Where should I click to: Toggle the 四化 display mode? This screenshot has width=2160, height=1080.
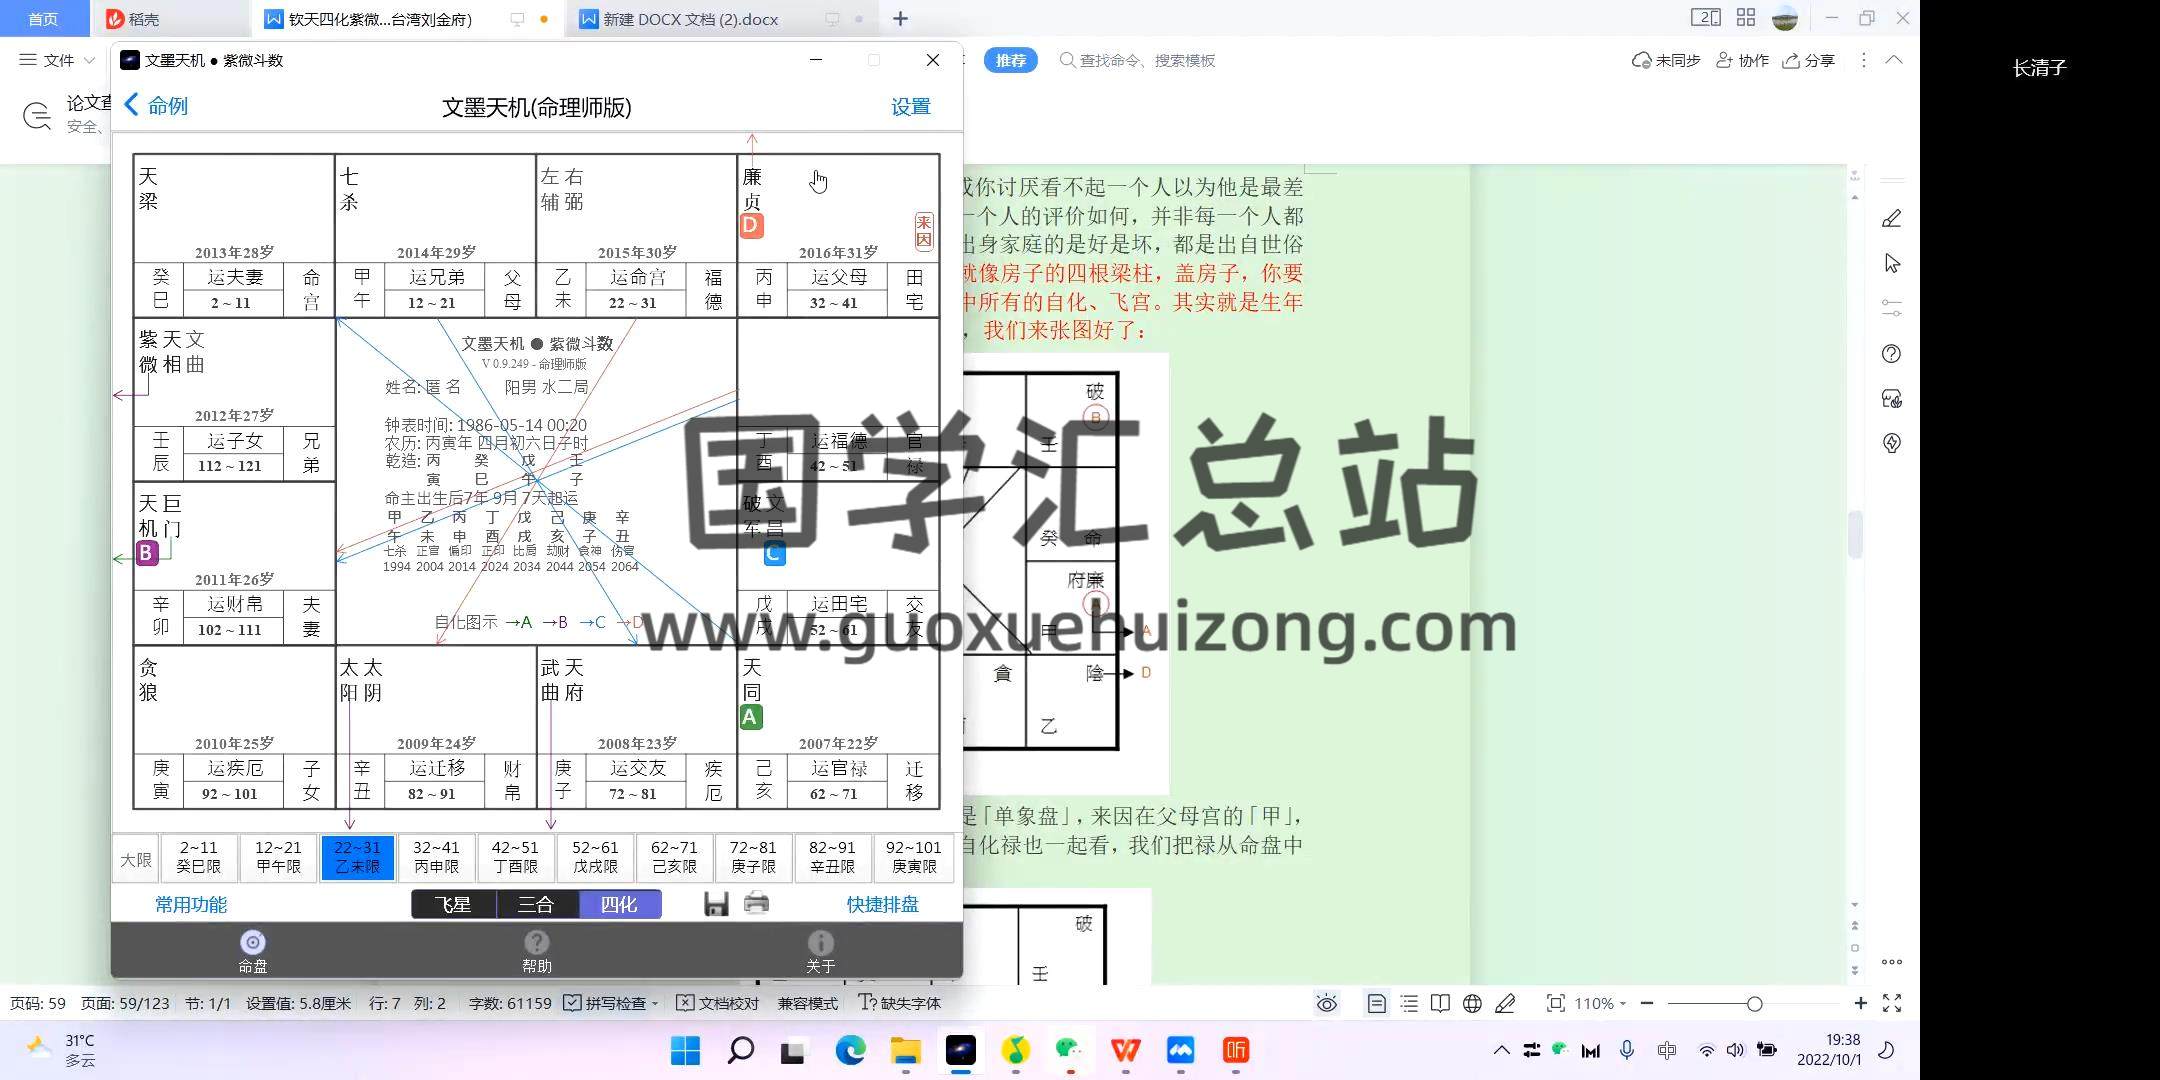[x=619, y=904]
